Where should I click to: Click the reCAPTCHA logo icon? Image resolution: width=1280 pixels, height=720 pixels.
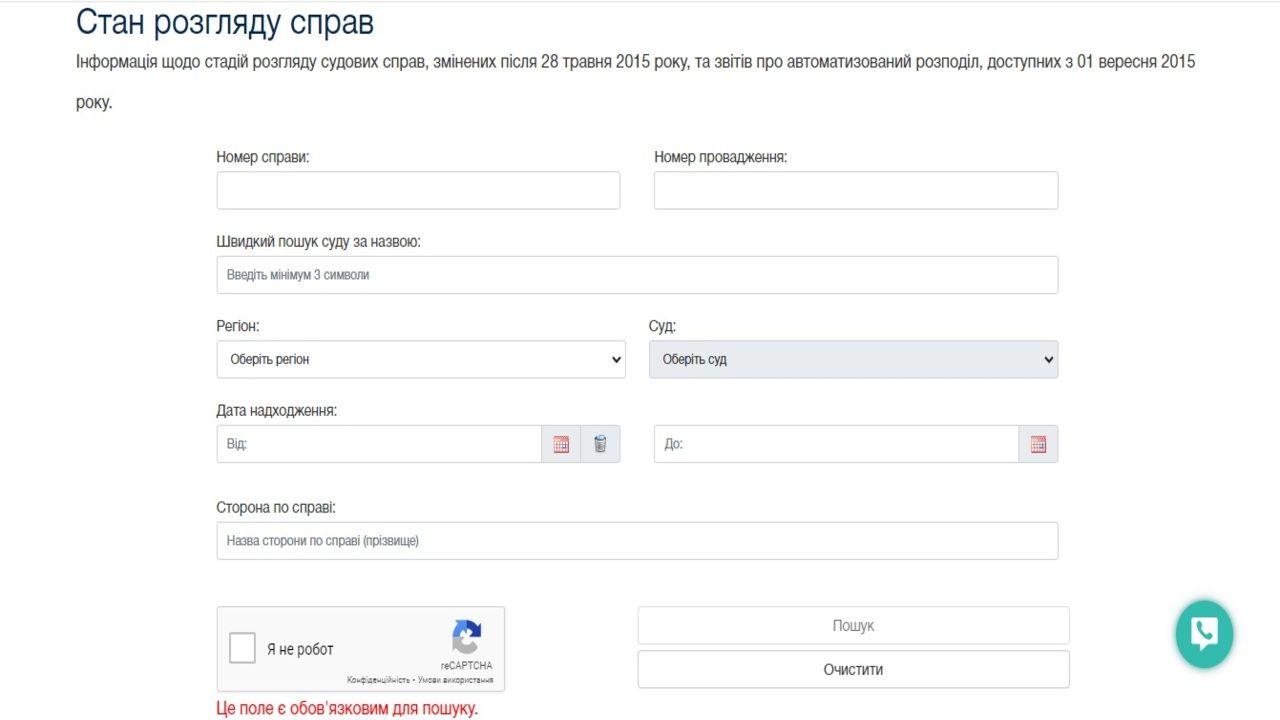tap(467, 636)
